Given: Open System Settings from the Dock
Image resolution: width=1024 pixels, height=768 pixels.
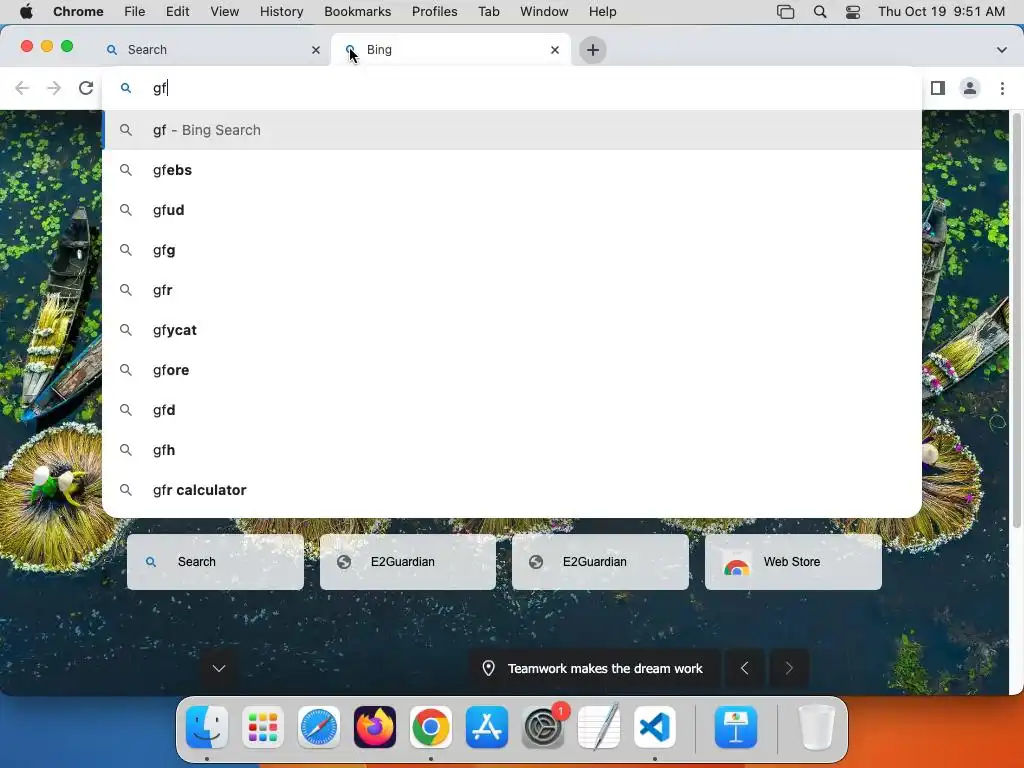Looking at the screenshot, I should pos(543,727).
